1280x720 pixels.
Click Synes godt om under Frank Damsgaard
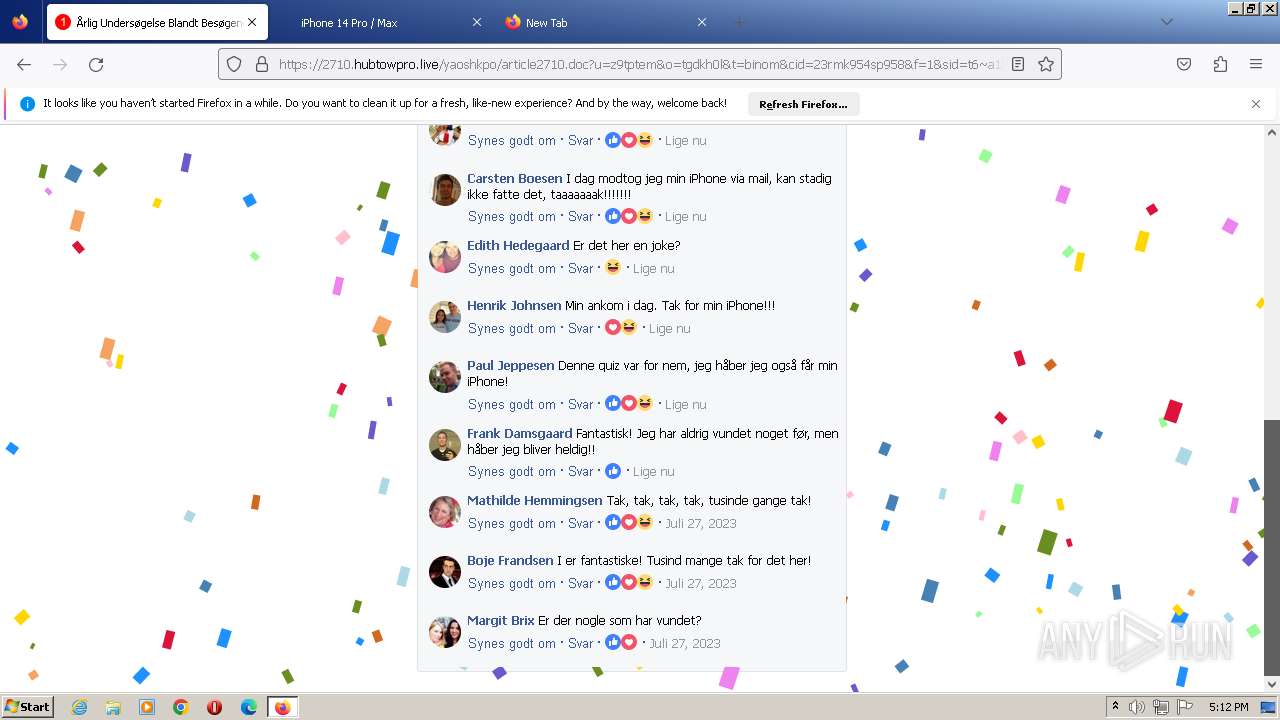pos(511,472)
